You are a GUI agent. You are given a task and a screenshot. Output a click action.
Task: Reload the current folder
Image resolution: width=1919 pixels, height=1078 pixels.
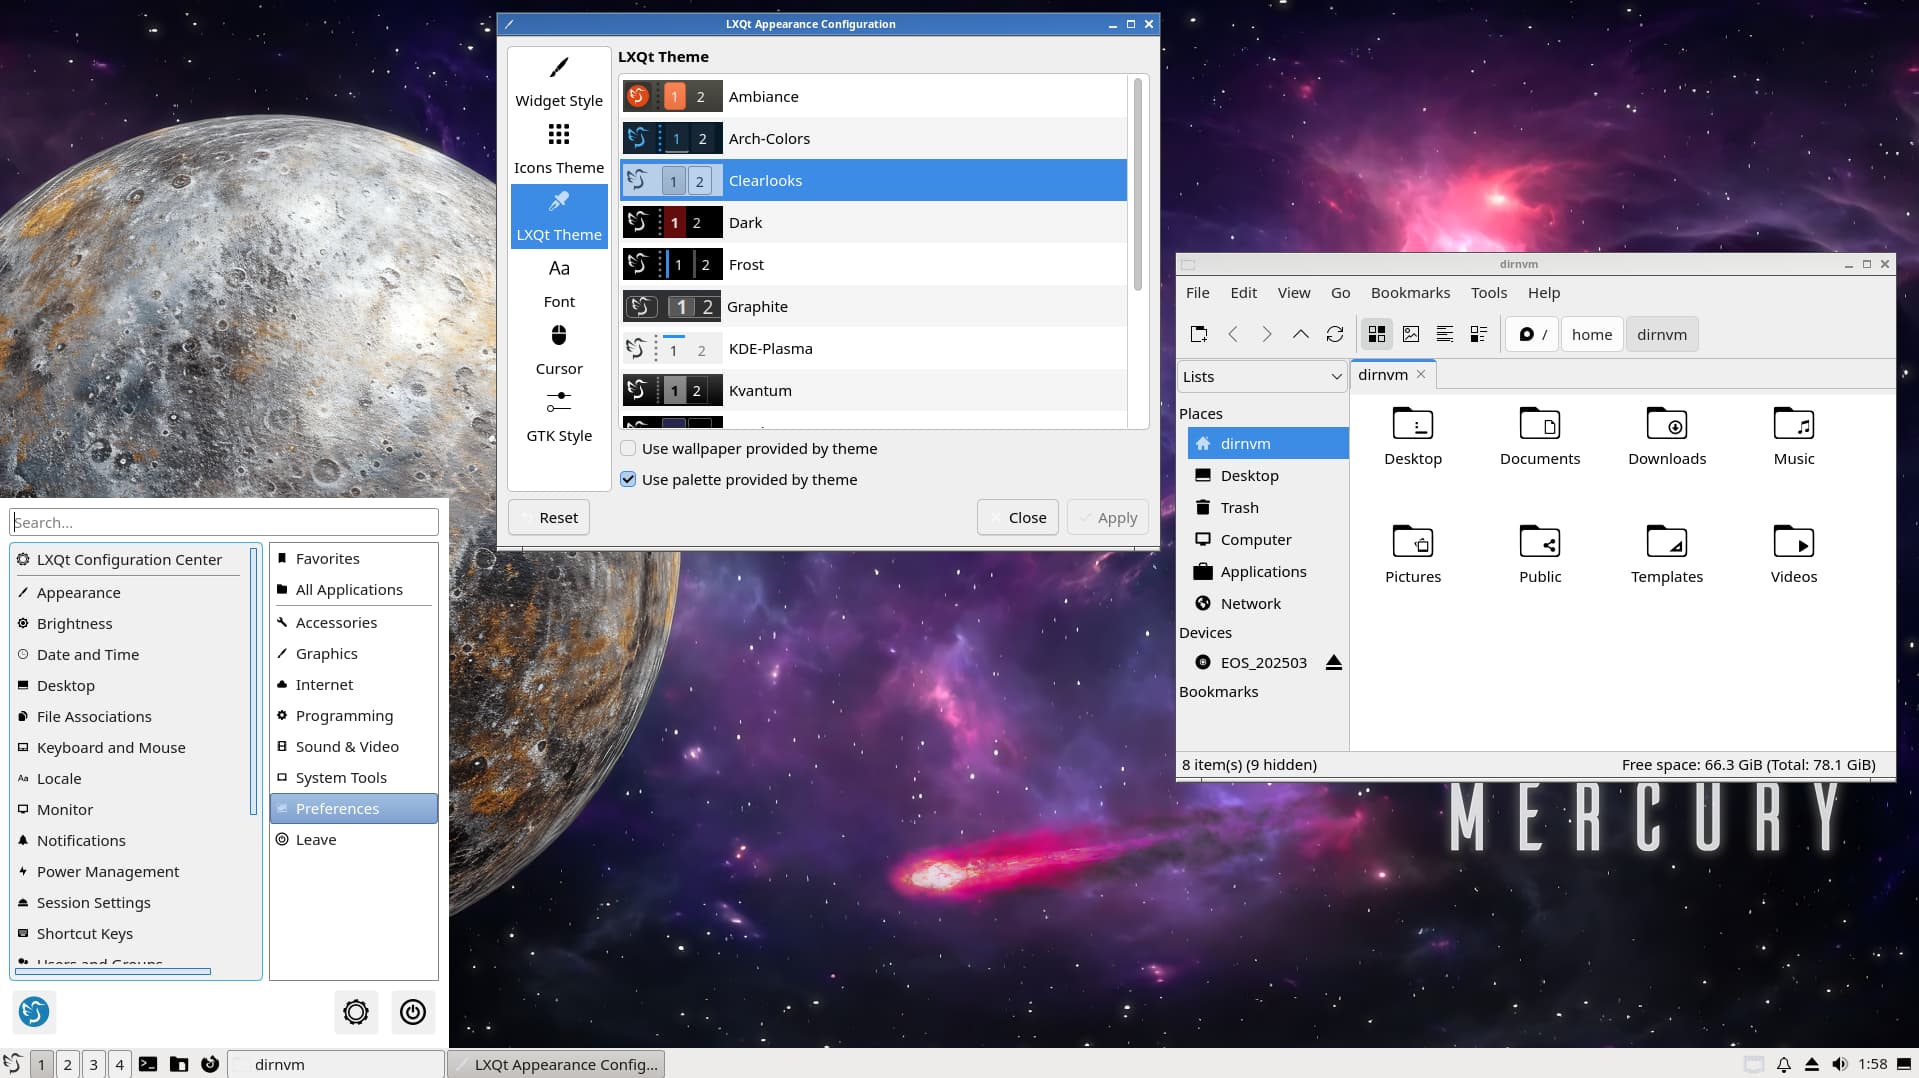(1335, 334)
